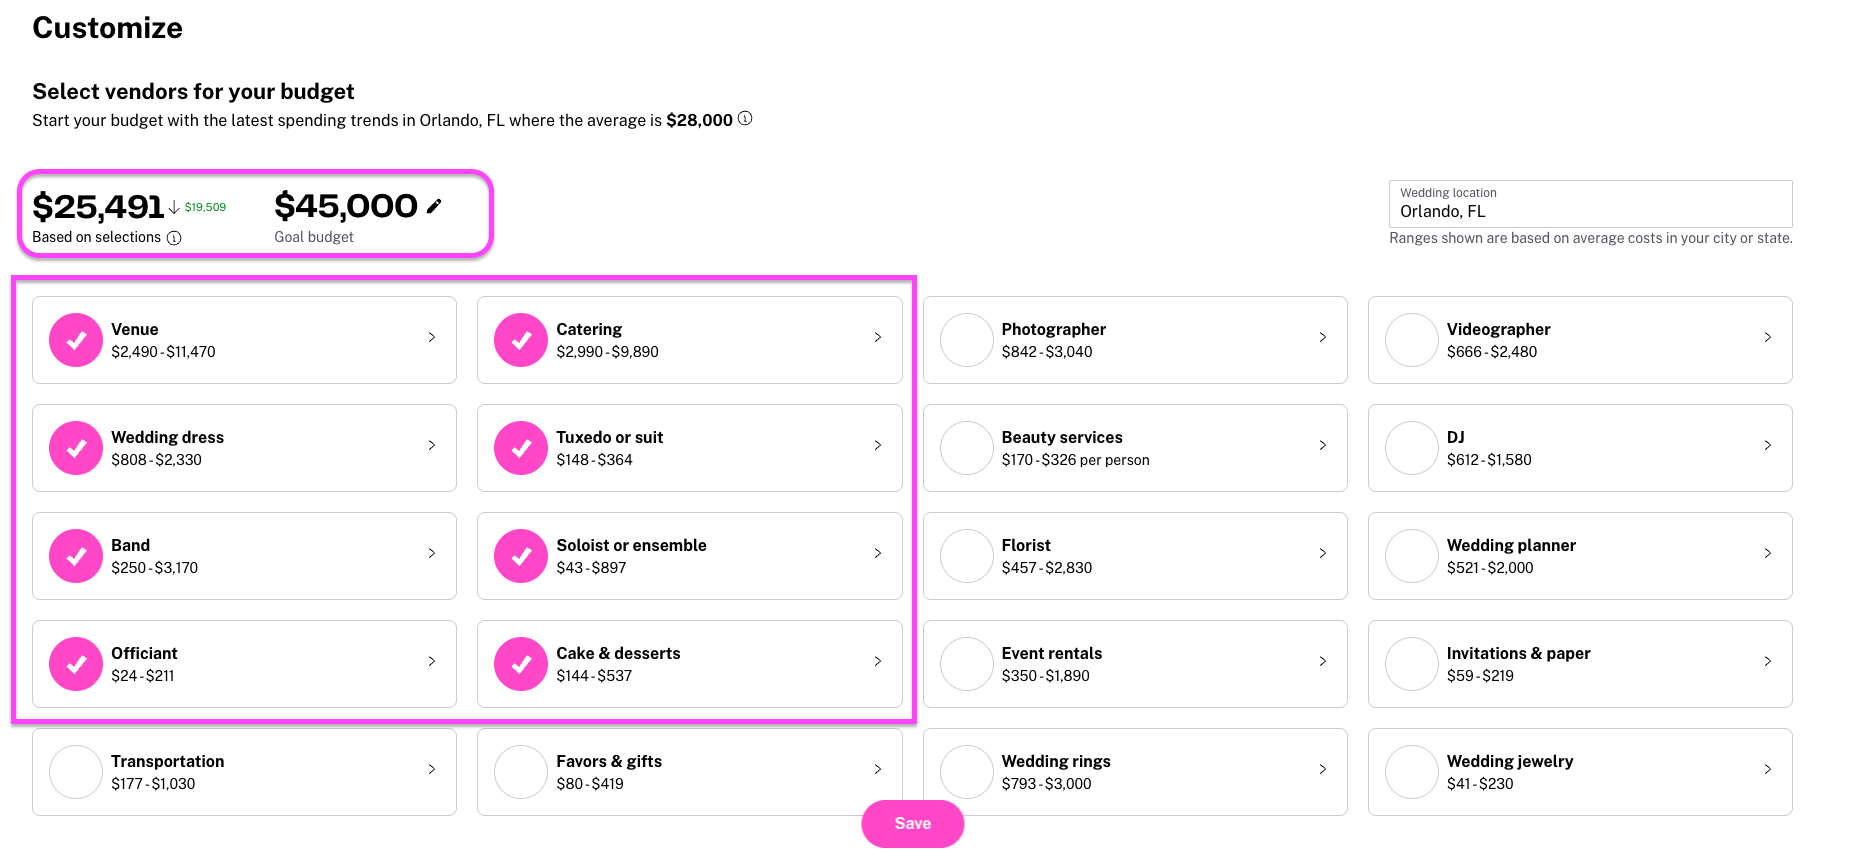Uncheck the Venue vendor checkmark

click(76, 340)
